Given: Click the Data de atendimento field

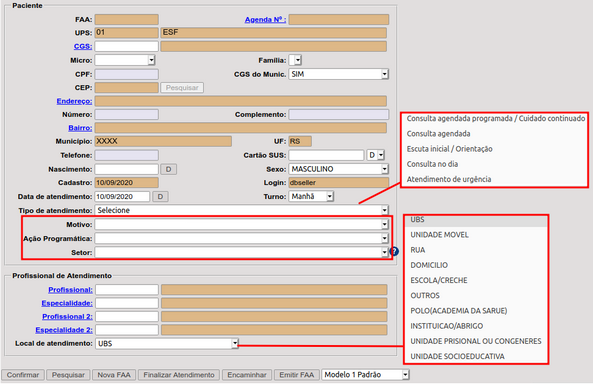Looking at the screenshot, I should pos(122,196).
